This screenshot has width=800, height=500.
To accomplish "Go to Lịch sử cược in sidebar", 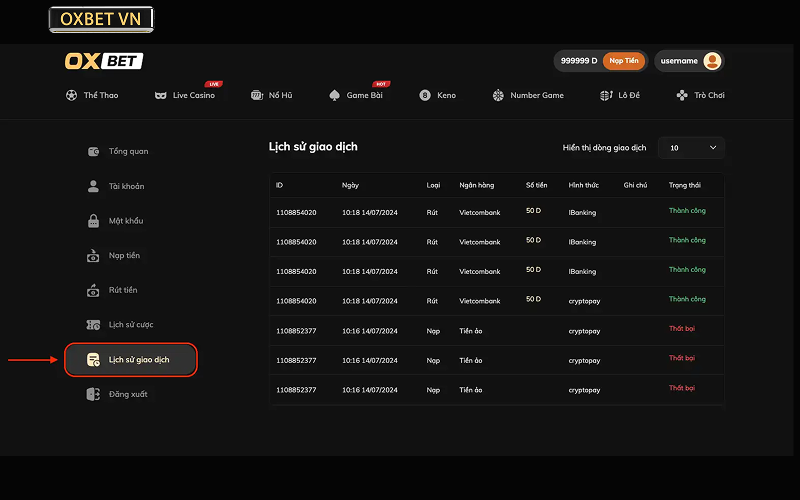I will coord(130,325).
